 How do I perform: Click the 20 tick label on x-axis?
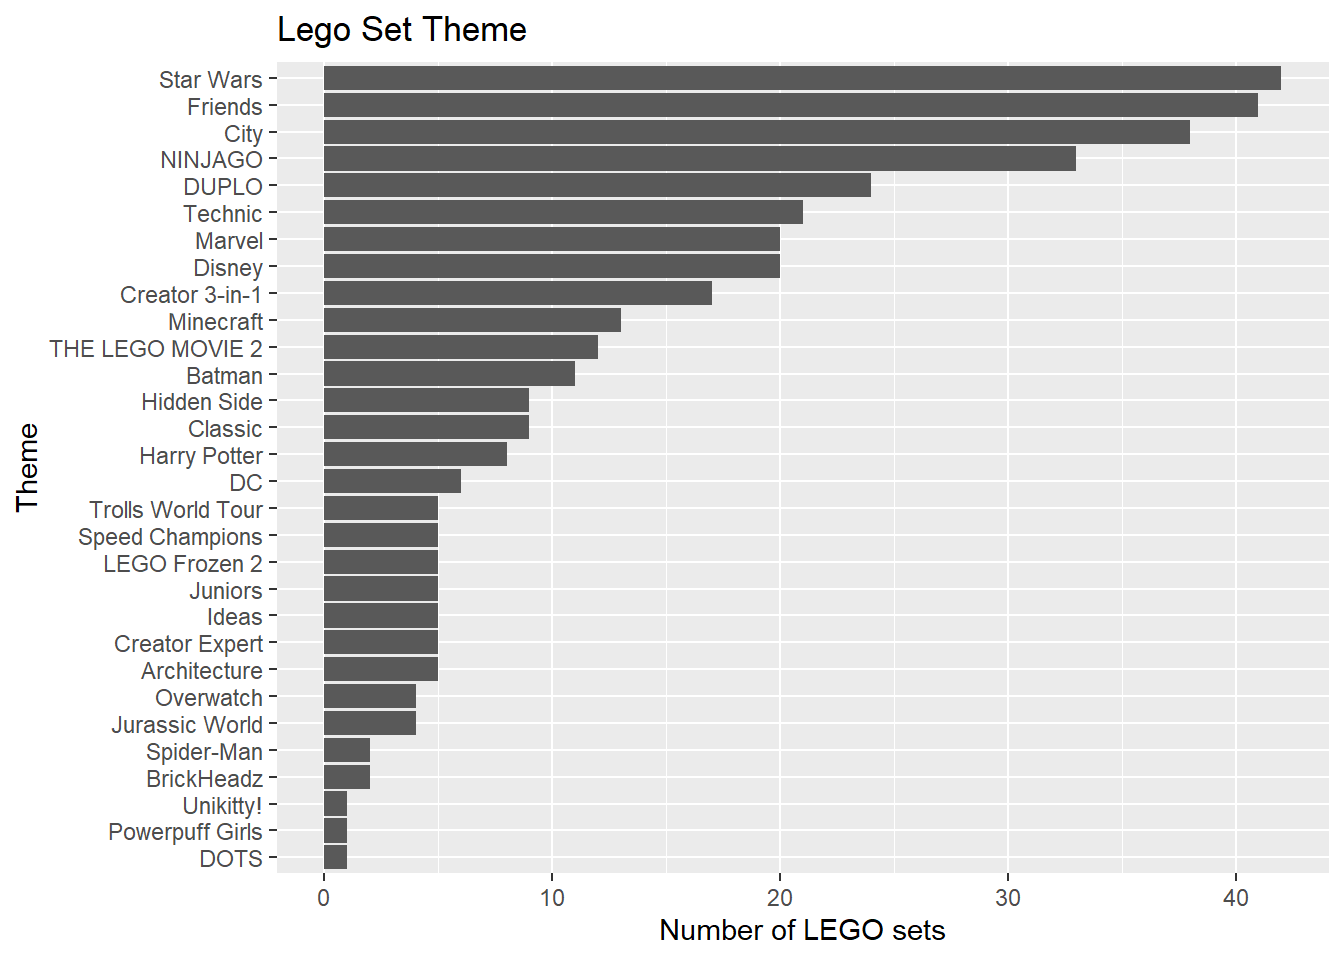click(x=780, y=897)
